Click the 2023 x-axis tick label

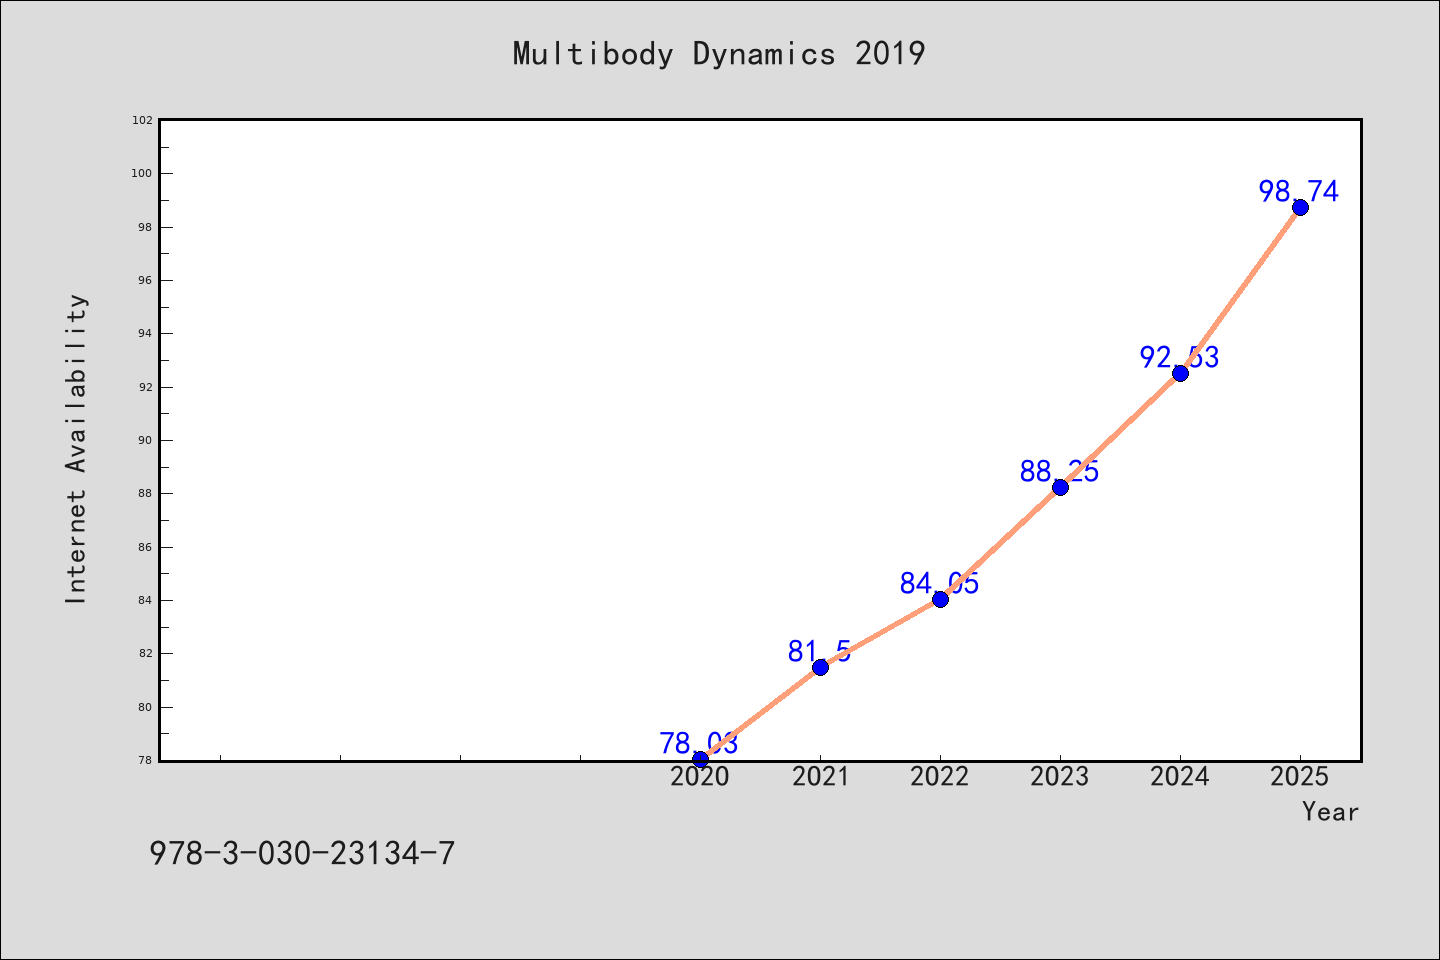click(1060, 777)
